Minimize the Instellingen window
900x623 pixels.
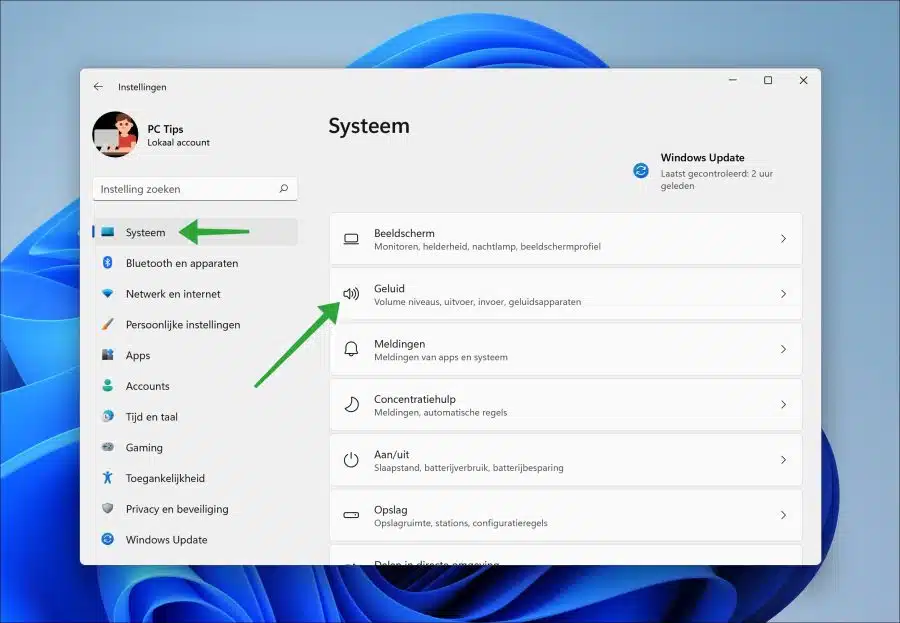(x=733, y=80)
